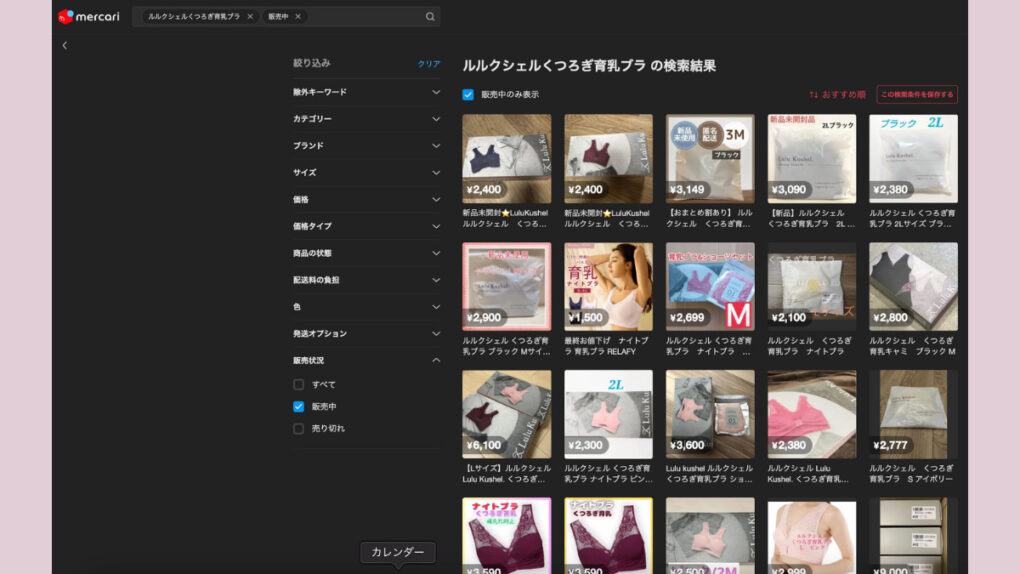Open the ¥2,380 pink bra listing
This screenshot has height=574, width=1020.
(812, 415)
